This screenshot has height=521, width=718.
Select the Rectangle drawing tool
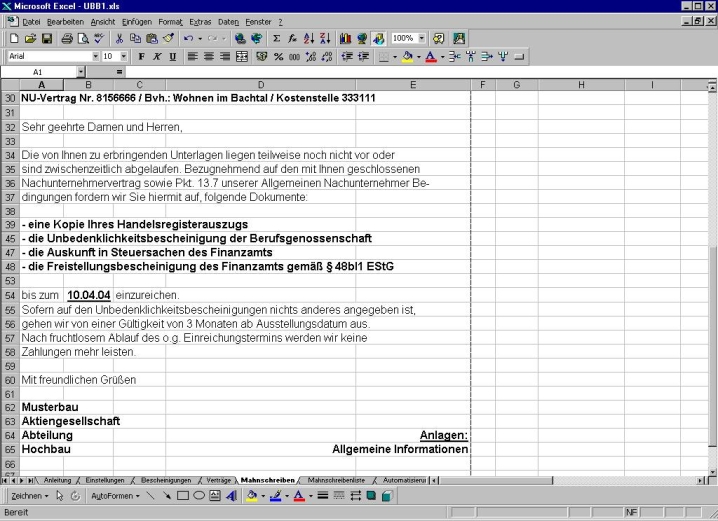[183, 495]
